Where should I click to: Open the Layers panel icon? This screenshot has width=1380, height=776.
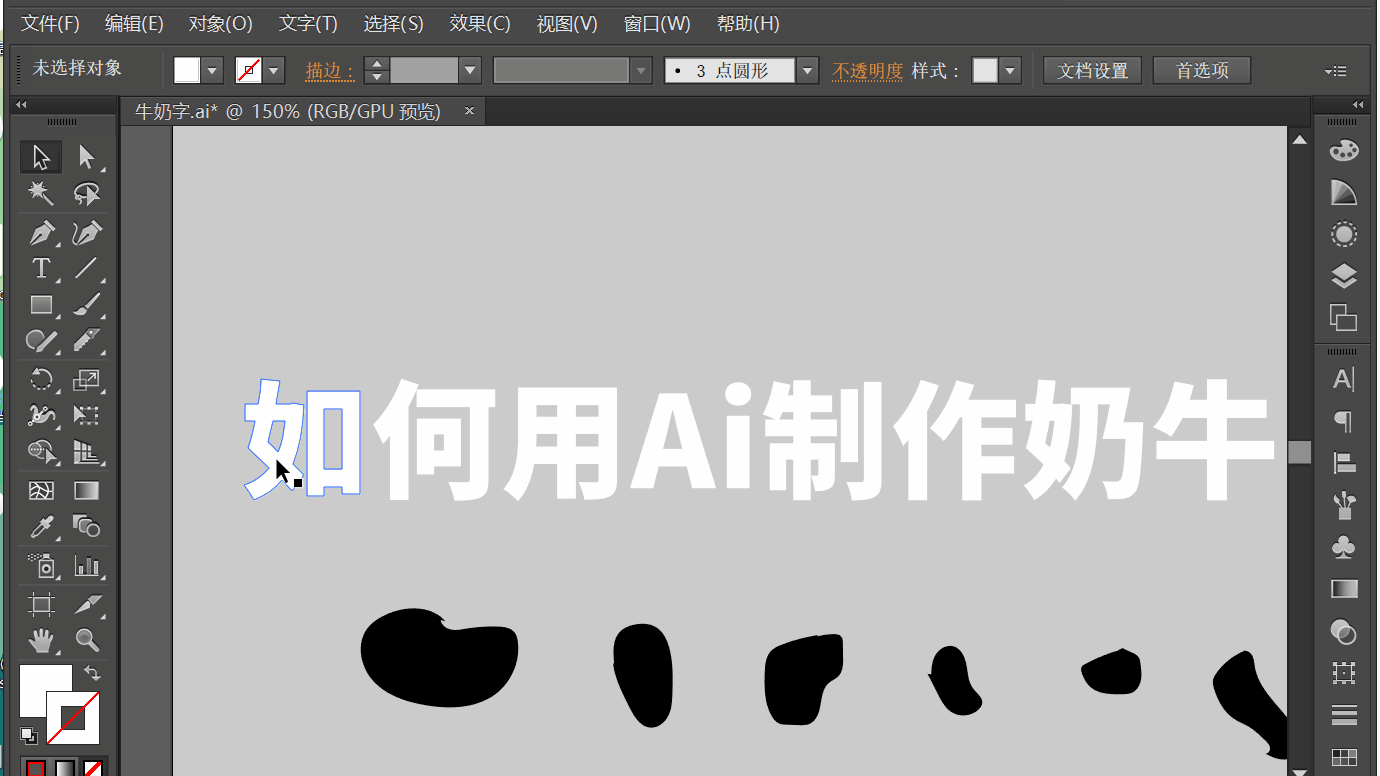tap(1344, 276)
